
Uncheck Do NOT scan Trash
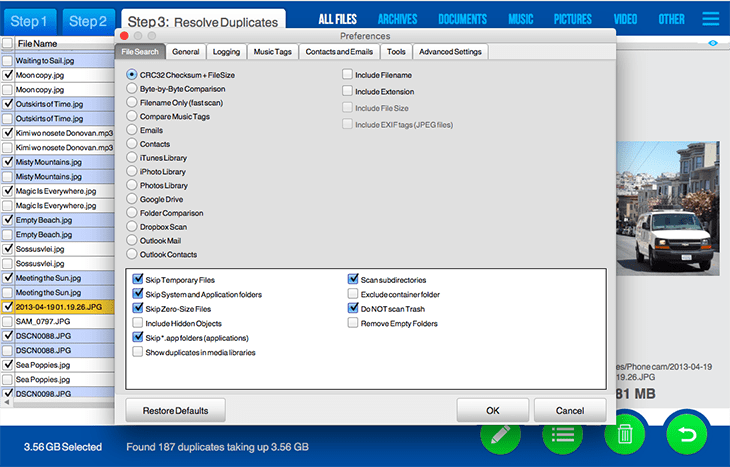pyautogui.click(x=353, y=308)
